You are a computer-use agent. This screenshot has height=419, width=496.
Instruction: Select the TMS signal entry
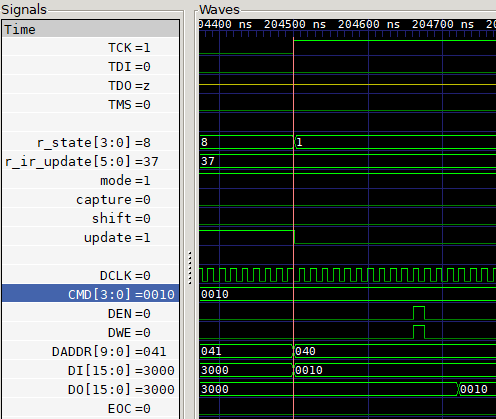point(91,105)
